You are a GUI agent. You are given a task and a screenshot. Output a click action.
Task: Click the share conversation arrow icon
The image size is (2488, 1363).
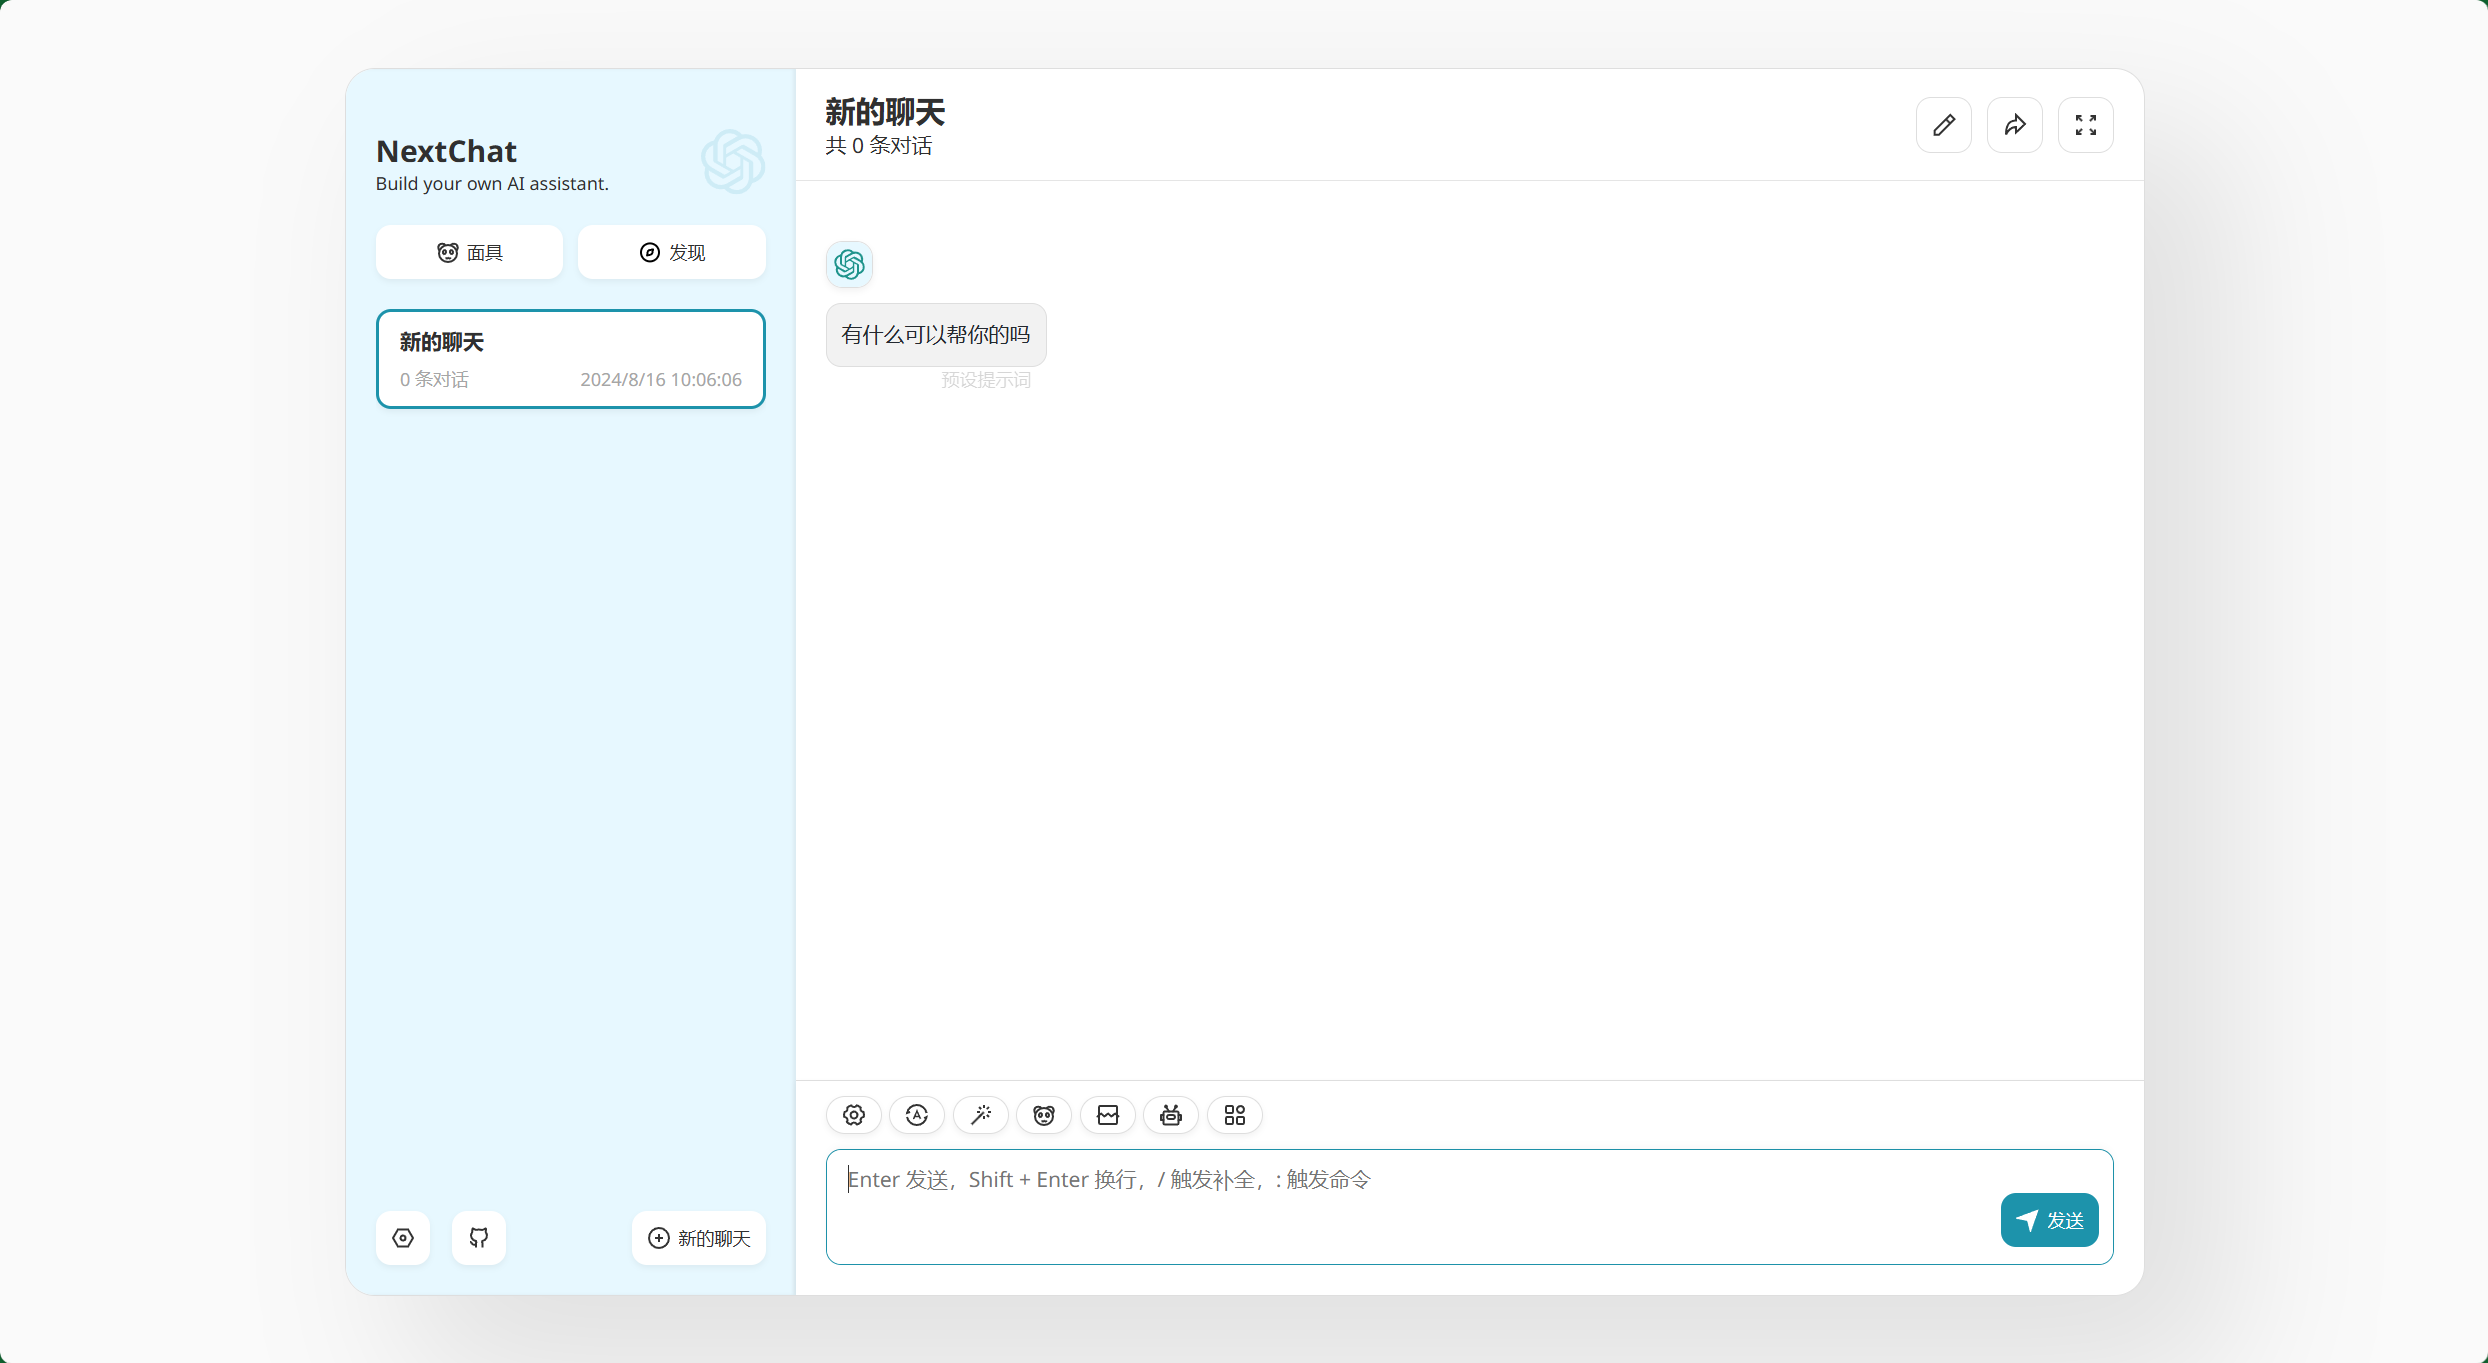[x=2015, y=125]
